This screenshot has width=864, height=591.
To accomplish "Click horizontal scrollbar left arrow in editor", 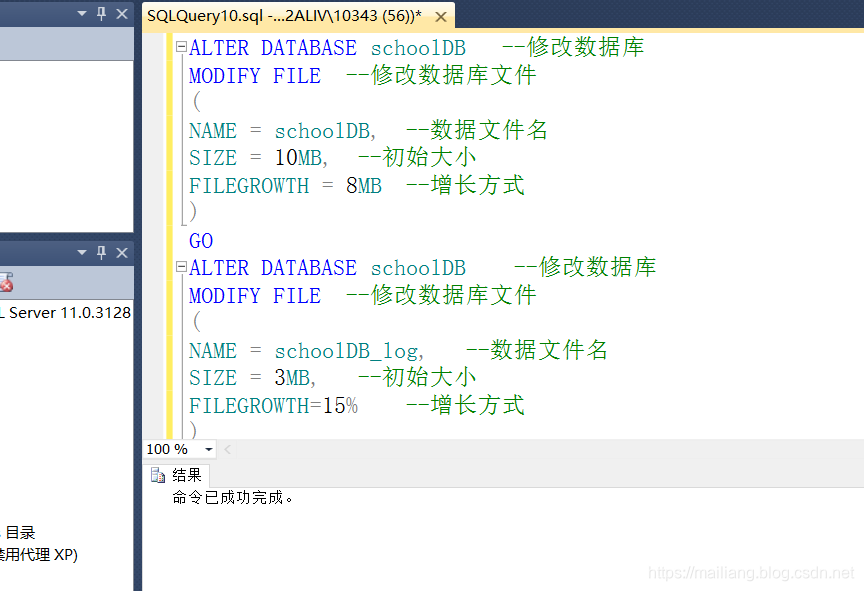I will point(228,449).
